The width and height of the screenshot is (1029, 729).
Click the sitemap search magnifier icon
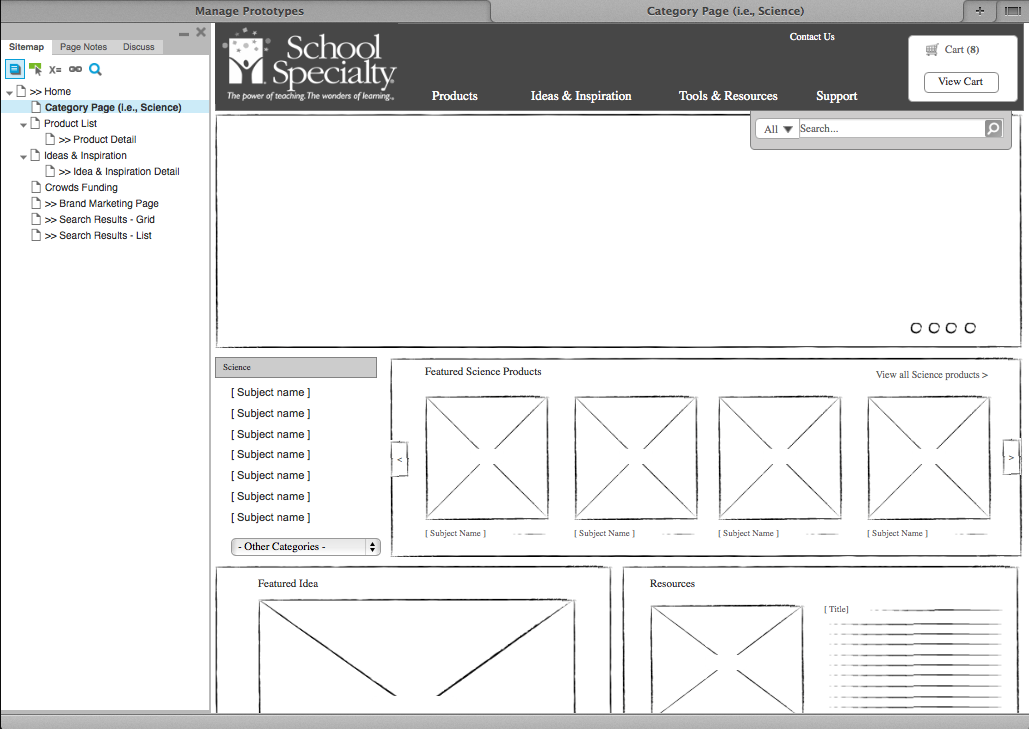pyautogui.click(x=96, y=69)
